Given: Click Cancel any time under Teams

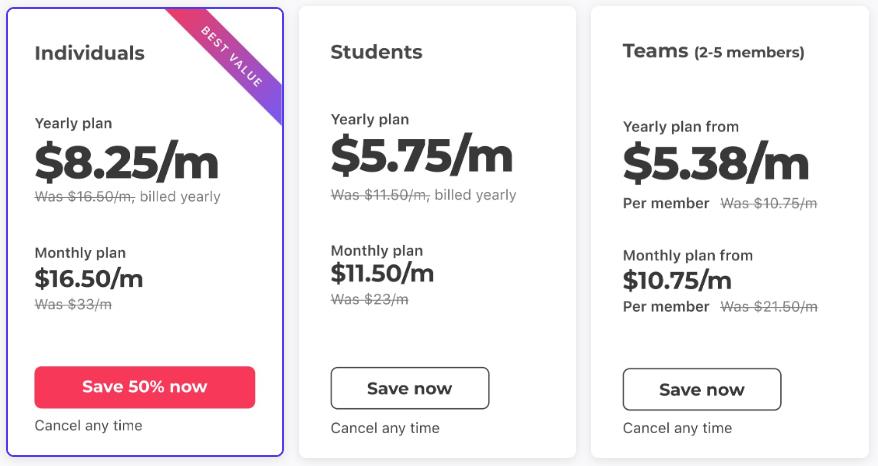Looking at the screenshot, I should pyautogui.click(x=677, y=428).
